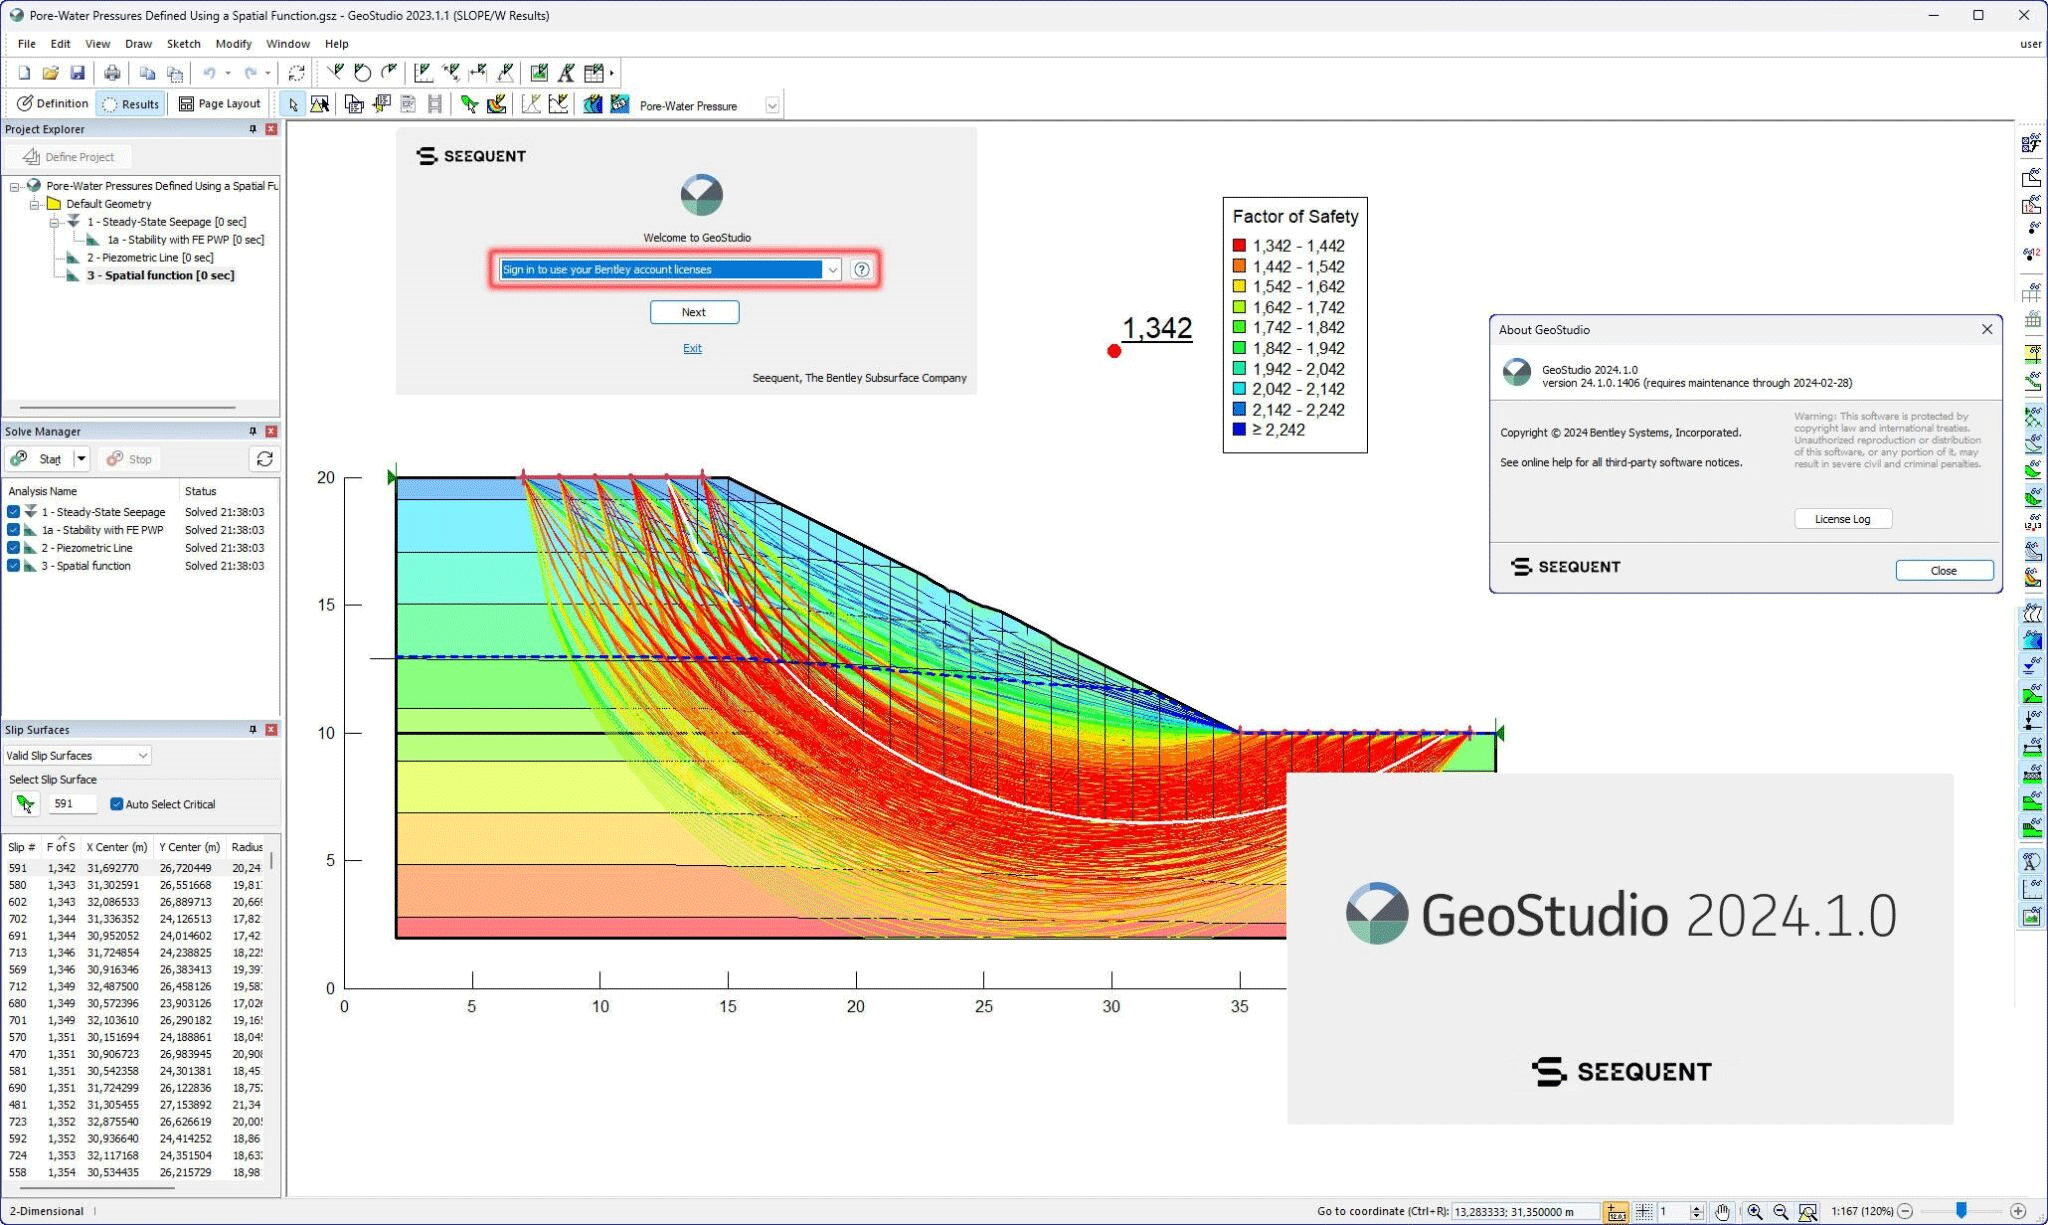Click the refresh icon in Solve Manager
The height and width of the screenshot is (1225, 2048).
point(264,459)
